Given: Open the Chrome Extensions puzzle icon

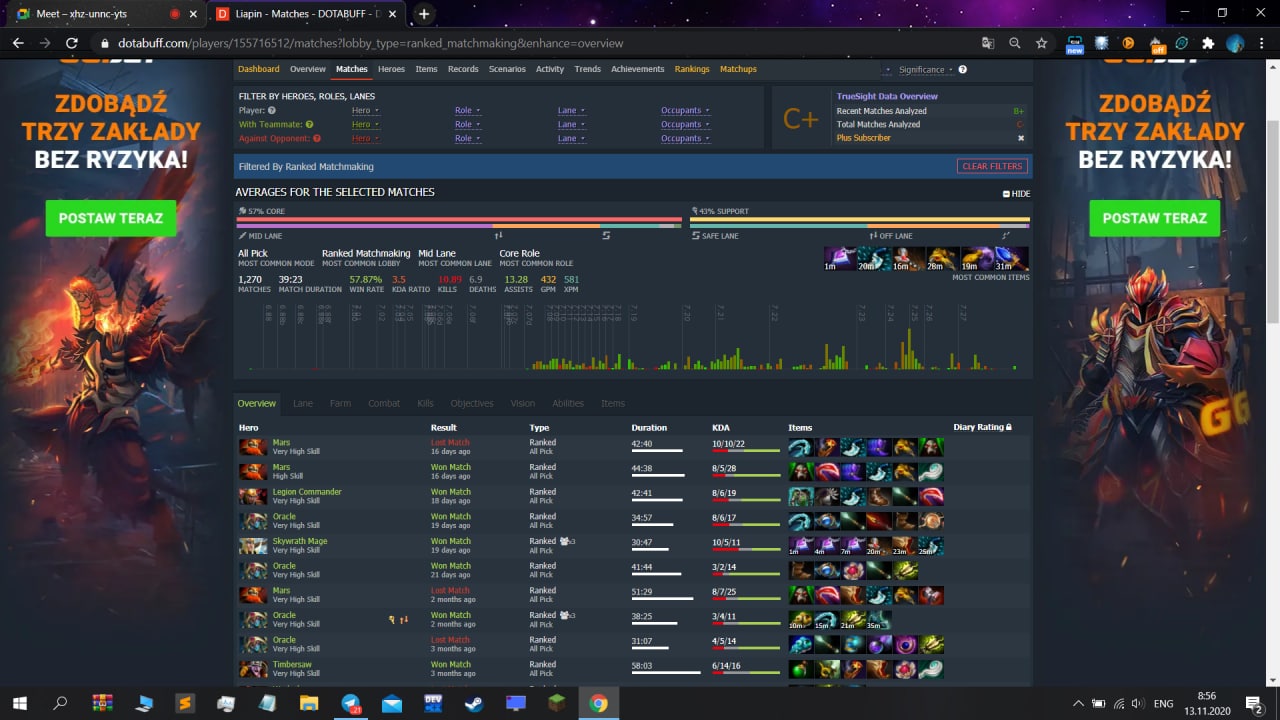Looking at the screenshot, I should [x=1208, y=43].
